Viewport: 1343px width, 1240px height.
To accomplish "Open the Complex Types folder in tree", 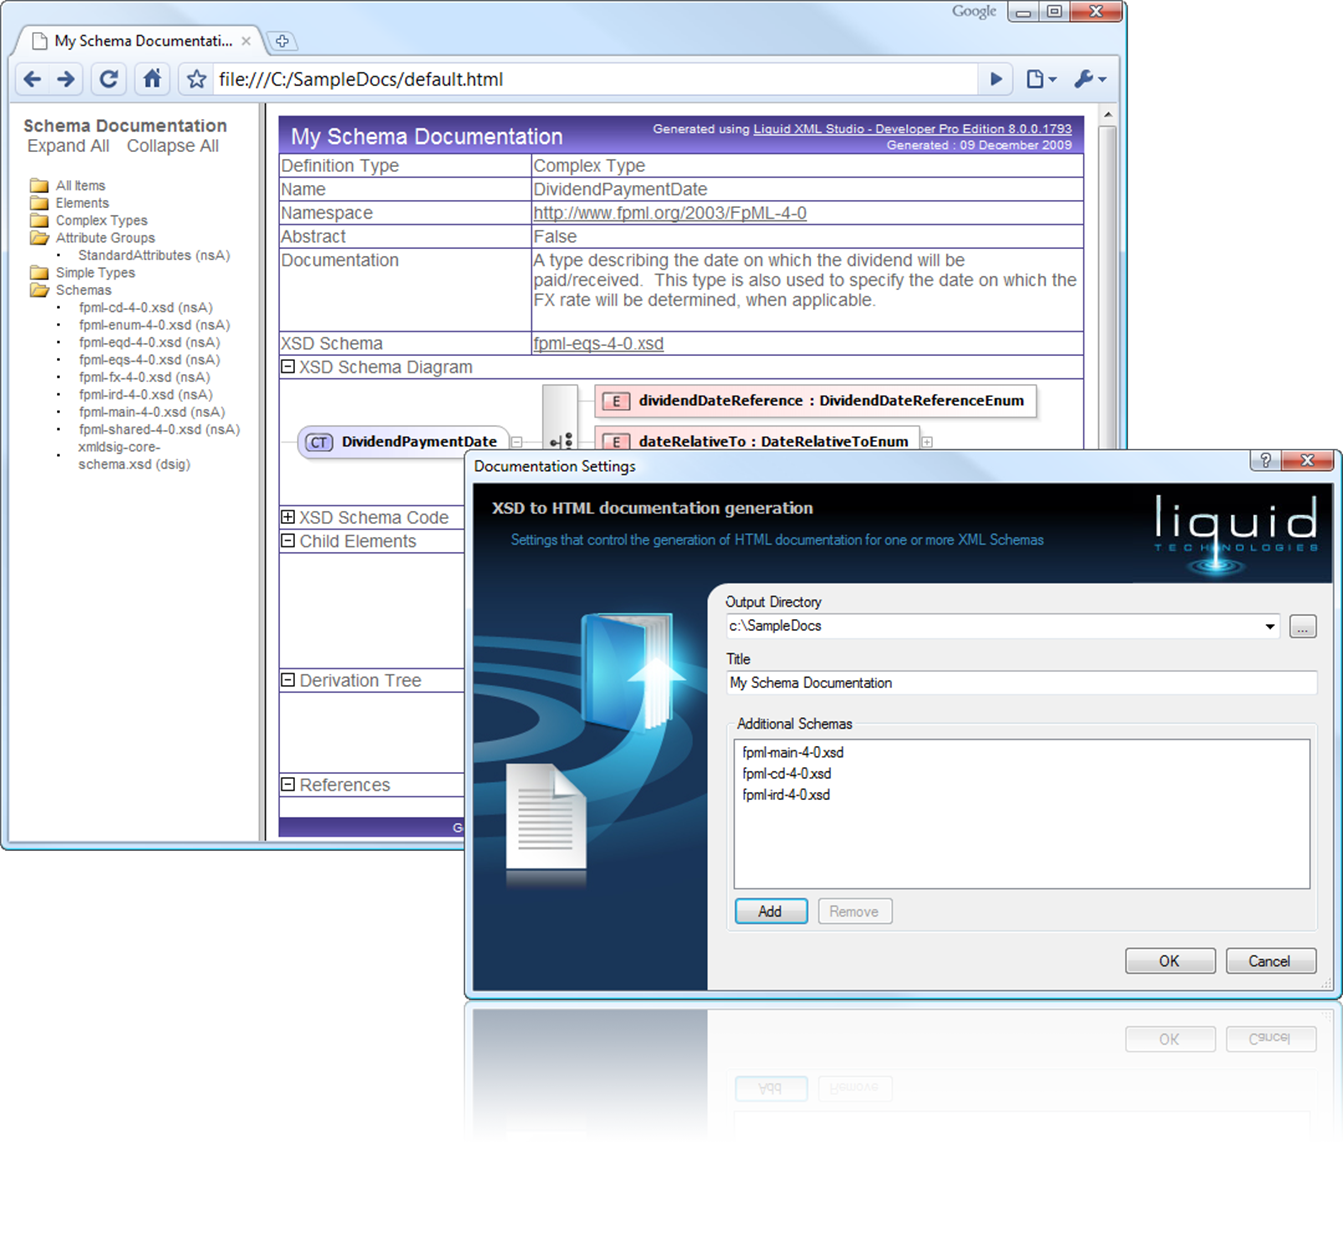I will (x=101, y=220).
